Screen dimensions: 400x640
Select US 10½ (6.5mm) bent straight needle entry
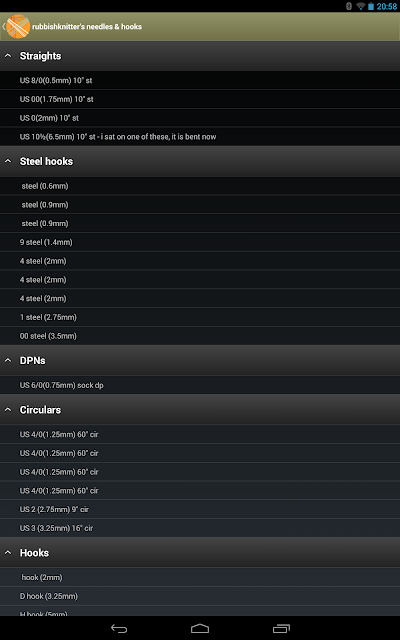click(x=200, y=137)
